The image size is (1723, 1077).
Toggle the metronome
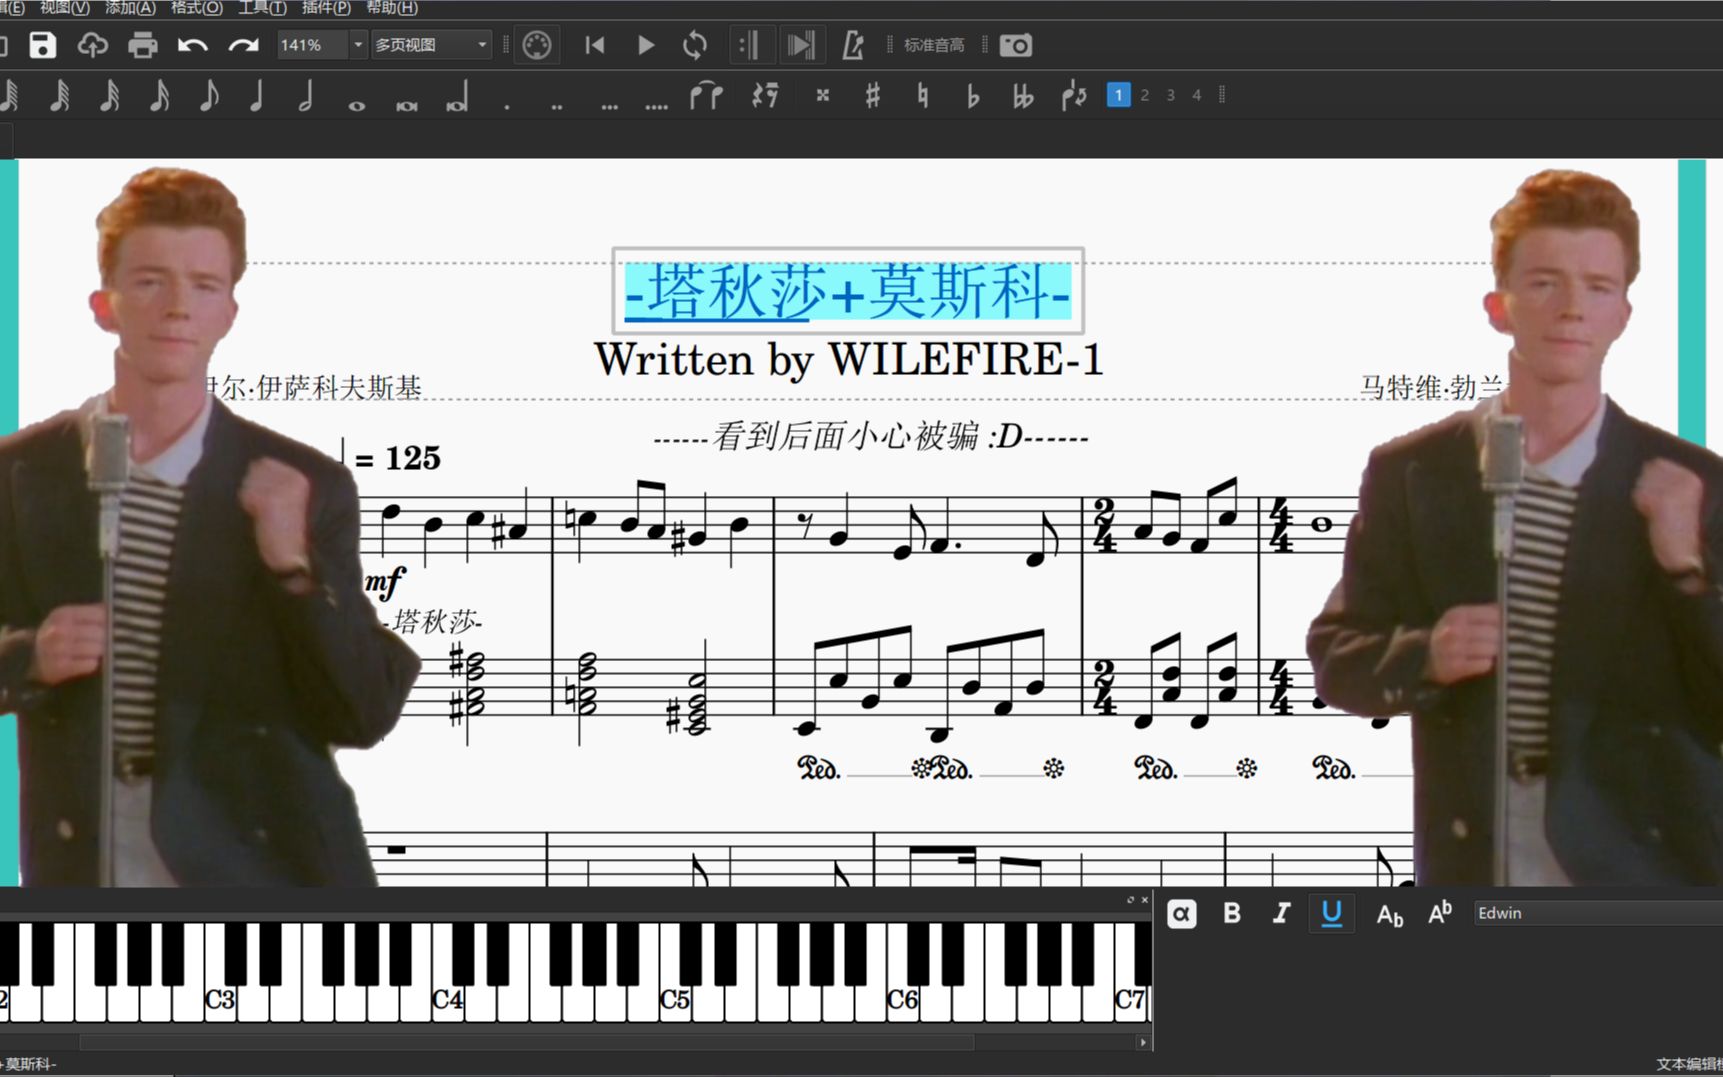pos(852,45)
